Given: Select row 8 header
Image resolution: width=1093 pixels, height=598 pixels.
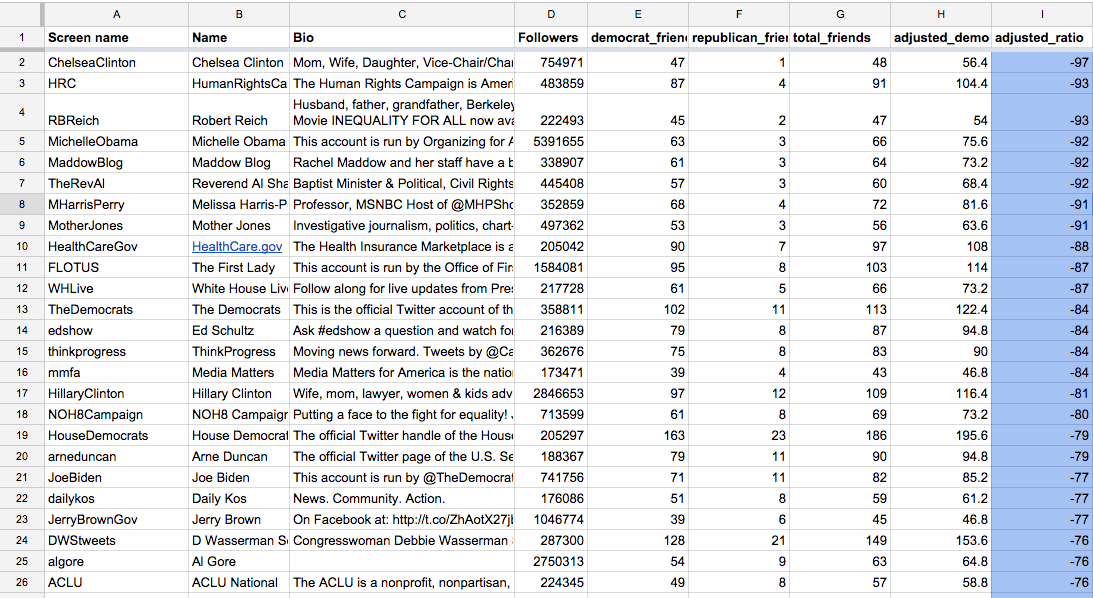Looking at the screenshot, I should (x=22, y=205).
